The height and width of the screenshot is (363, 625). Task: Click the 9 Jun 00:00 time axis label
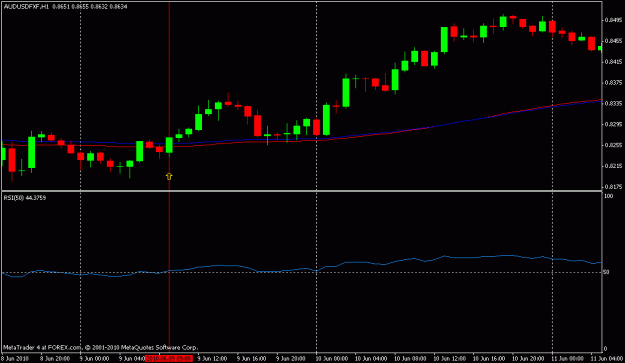tap(94, 359)
